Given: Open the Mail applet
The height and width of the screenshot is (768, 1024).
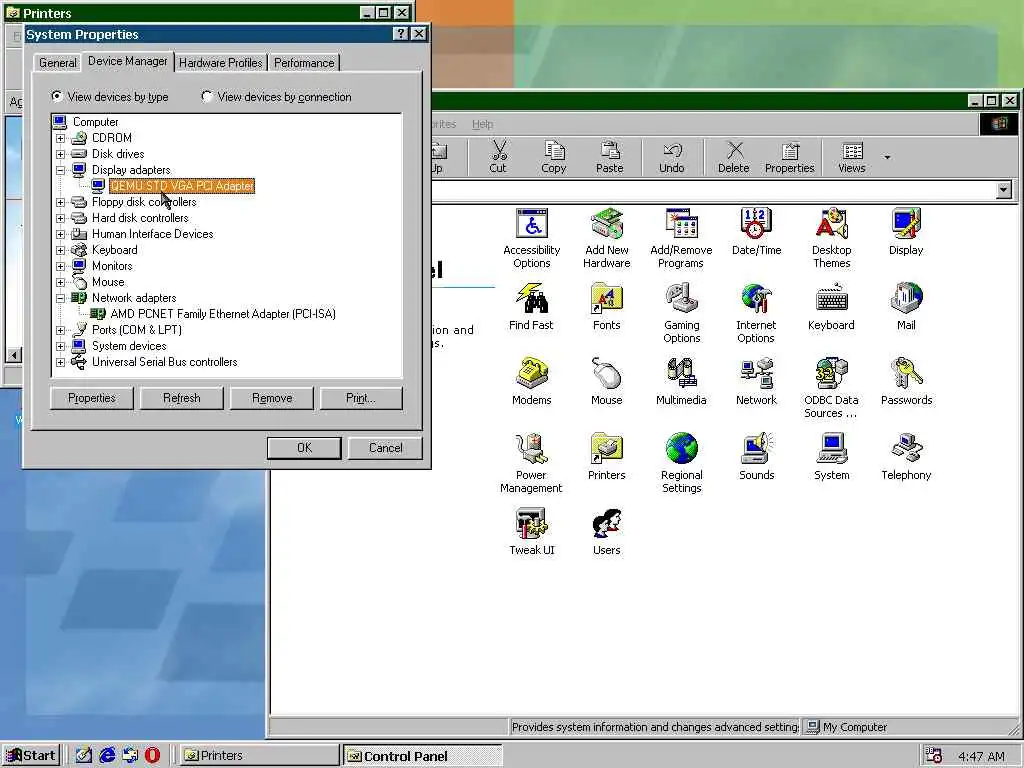Looking at the screenshot, I should click(906, 307).
